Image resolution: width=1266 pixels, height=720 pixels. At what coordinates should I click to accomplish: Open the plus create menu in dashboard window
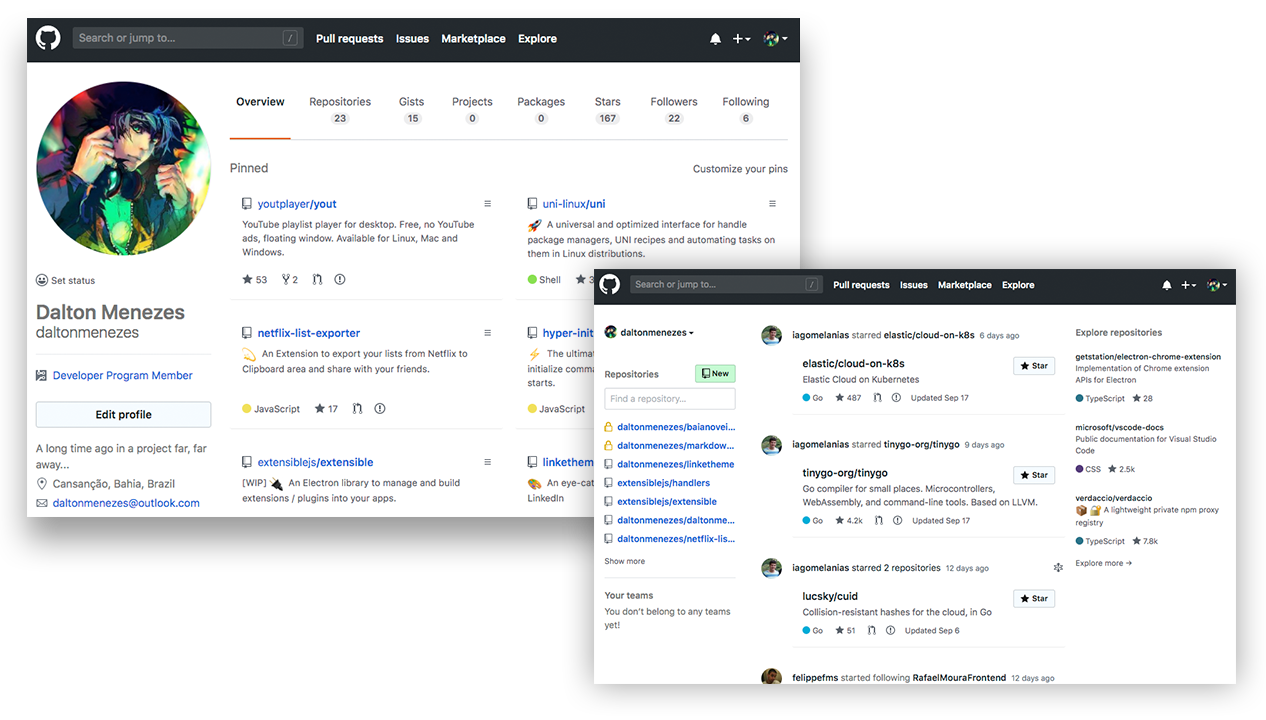click(1188, 285)
